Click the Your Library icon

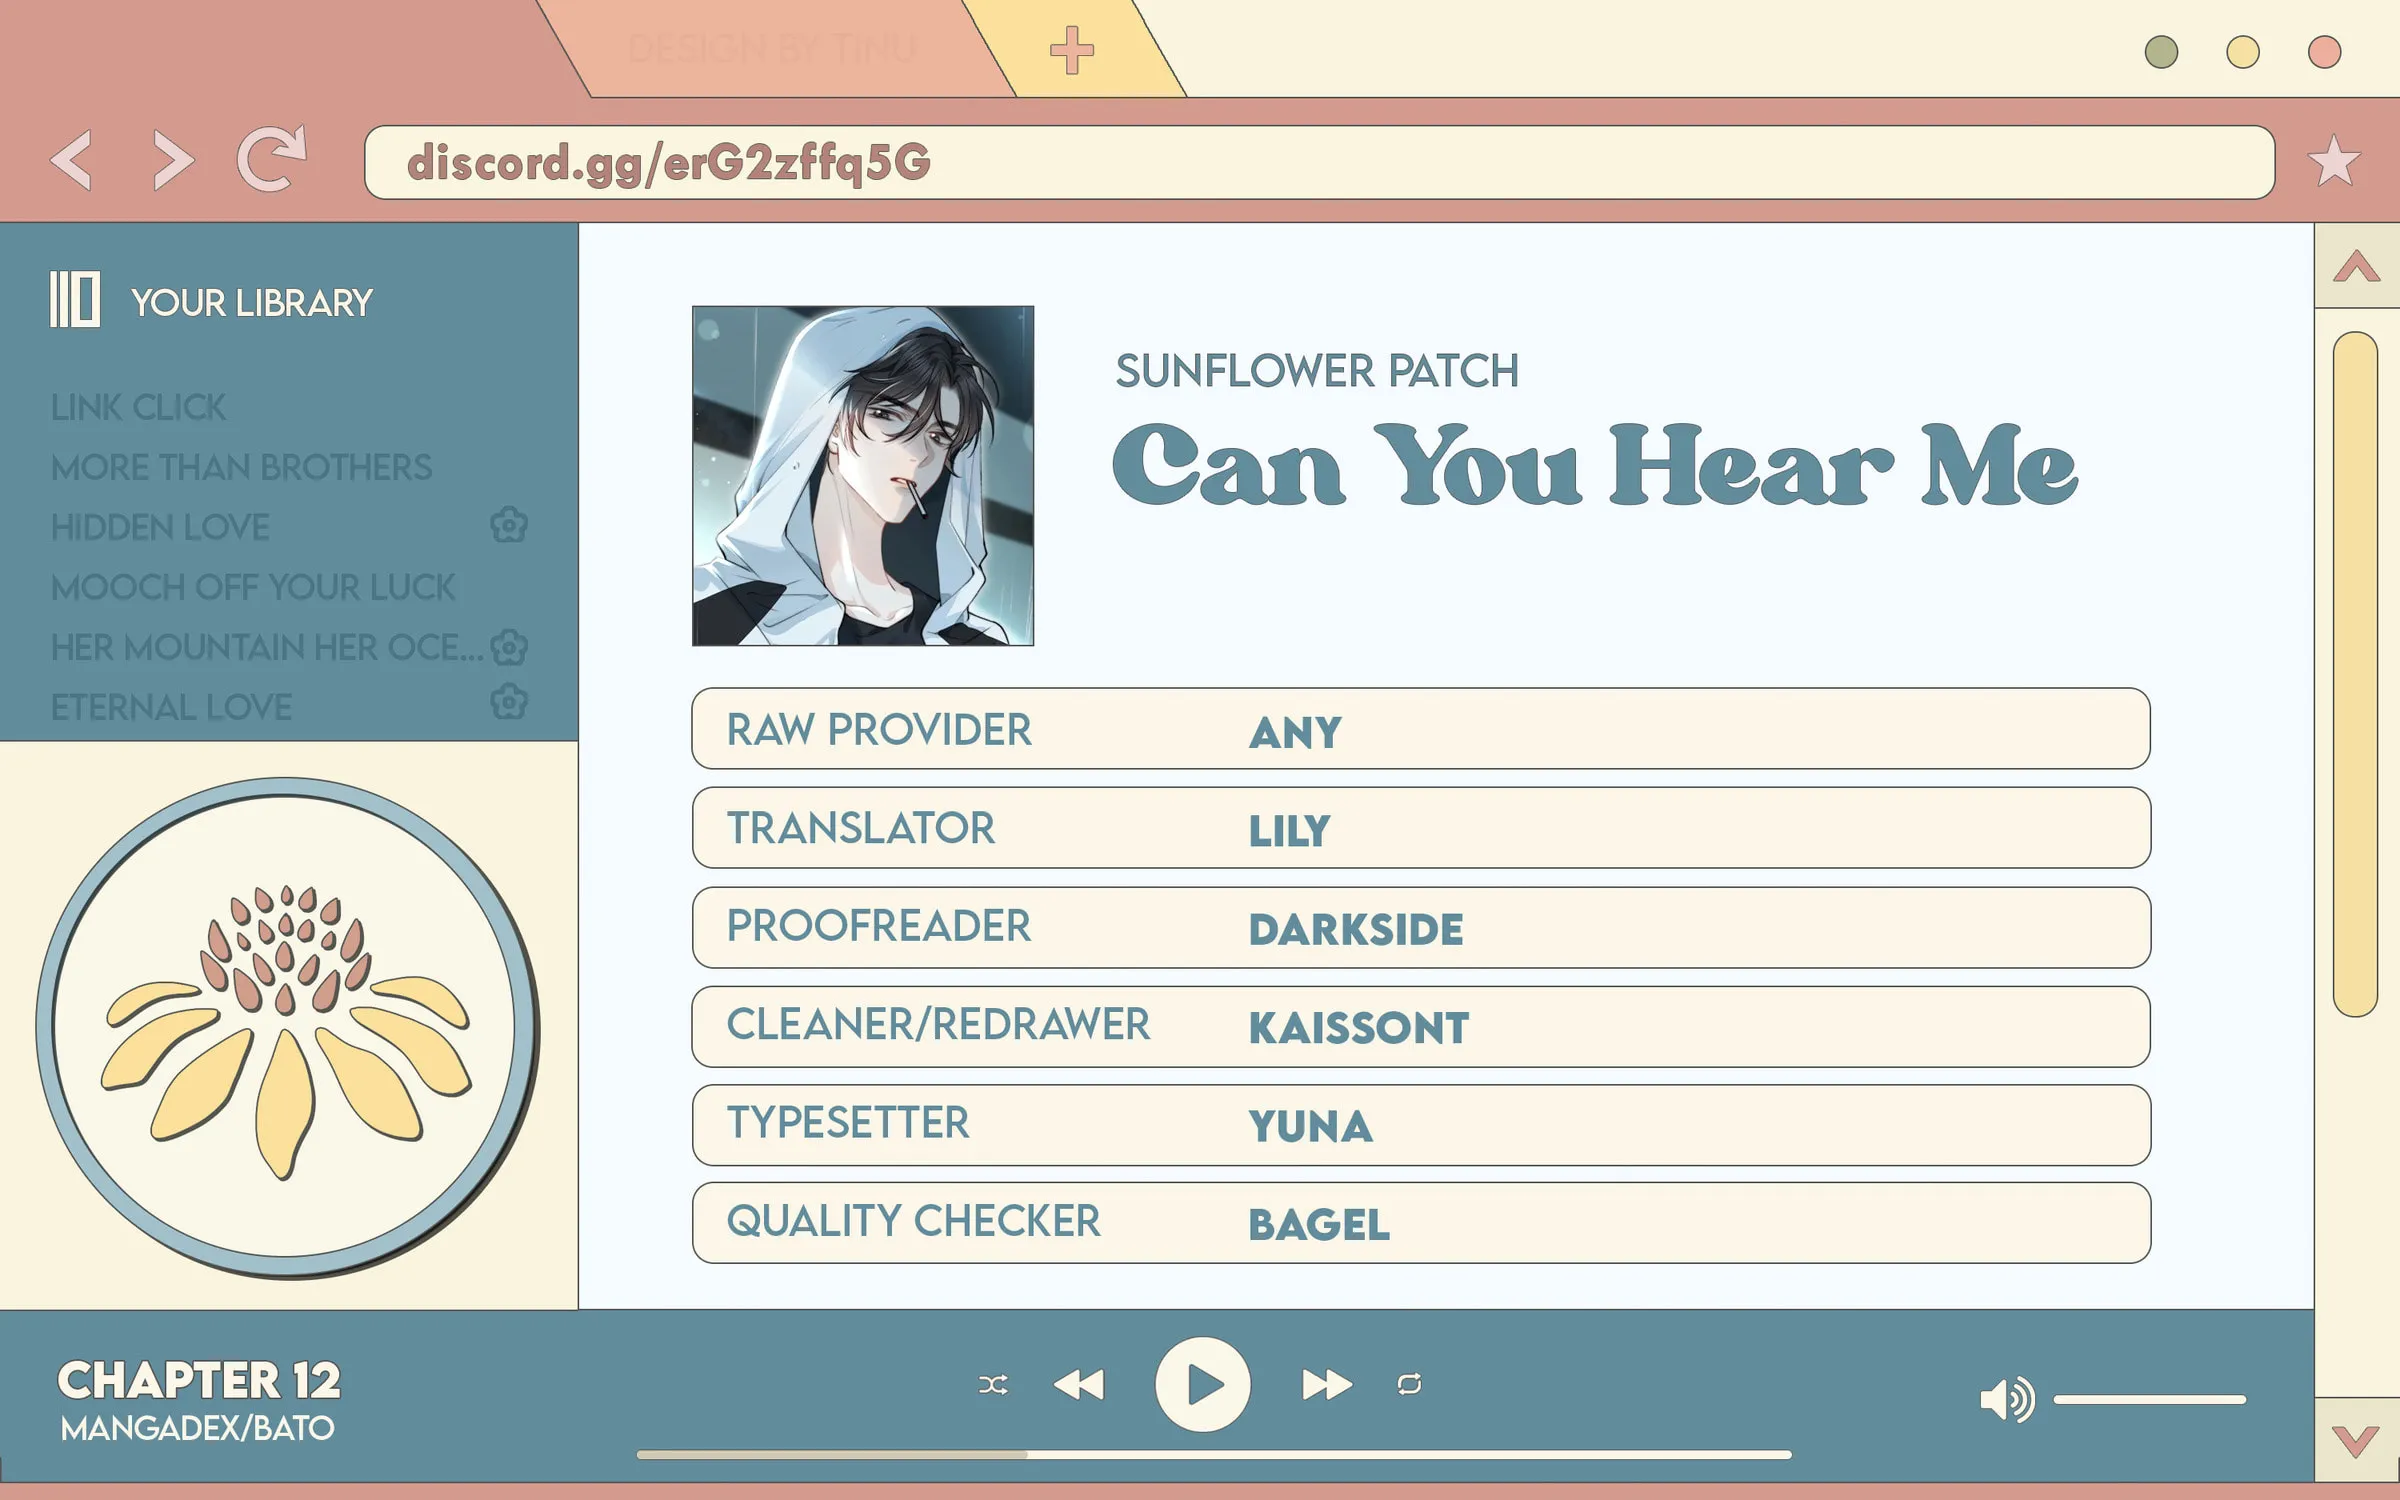(x=75, y=299)
